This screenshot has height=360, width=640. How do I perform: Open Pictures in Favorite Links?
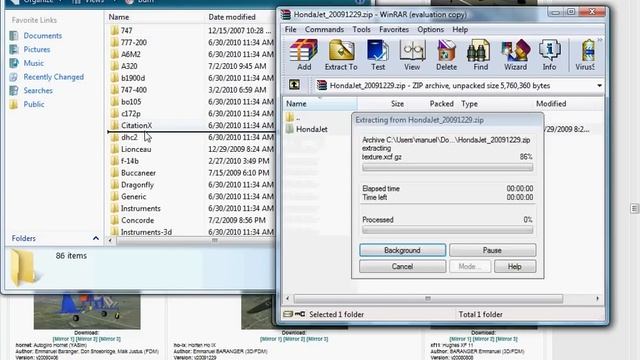(37, 49)
